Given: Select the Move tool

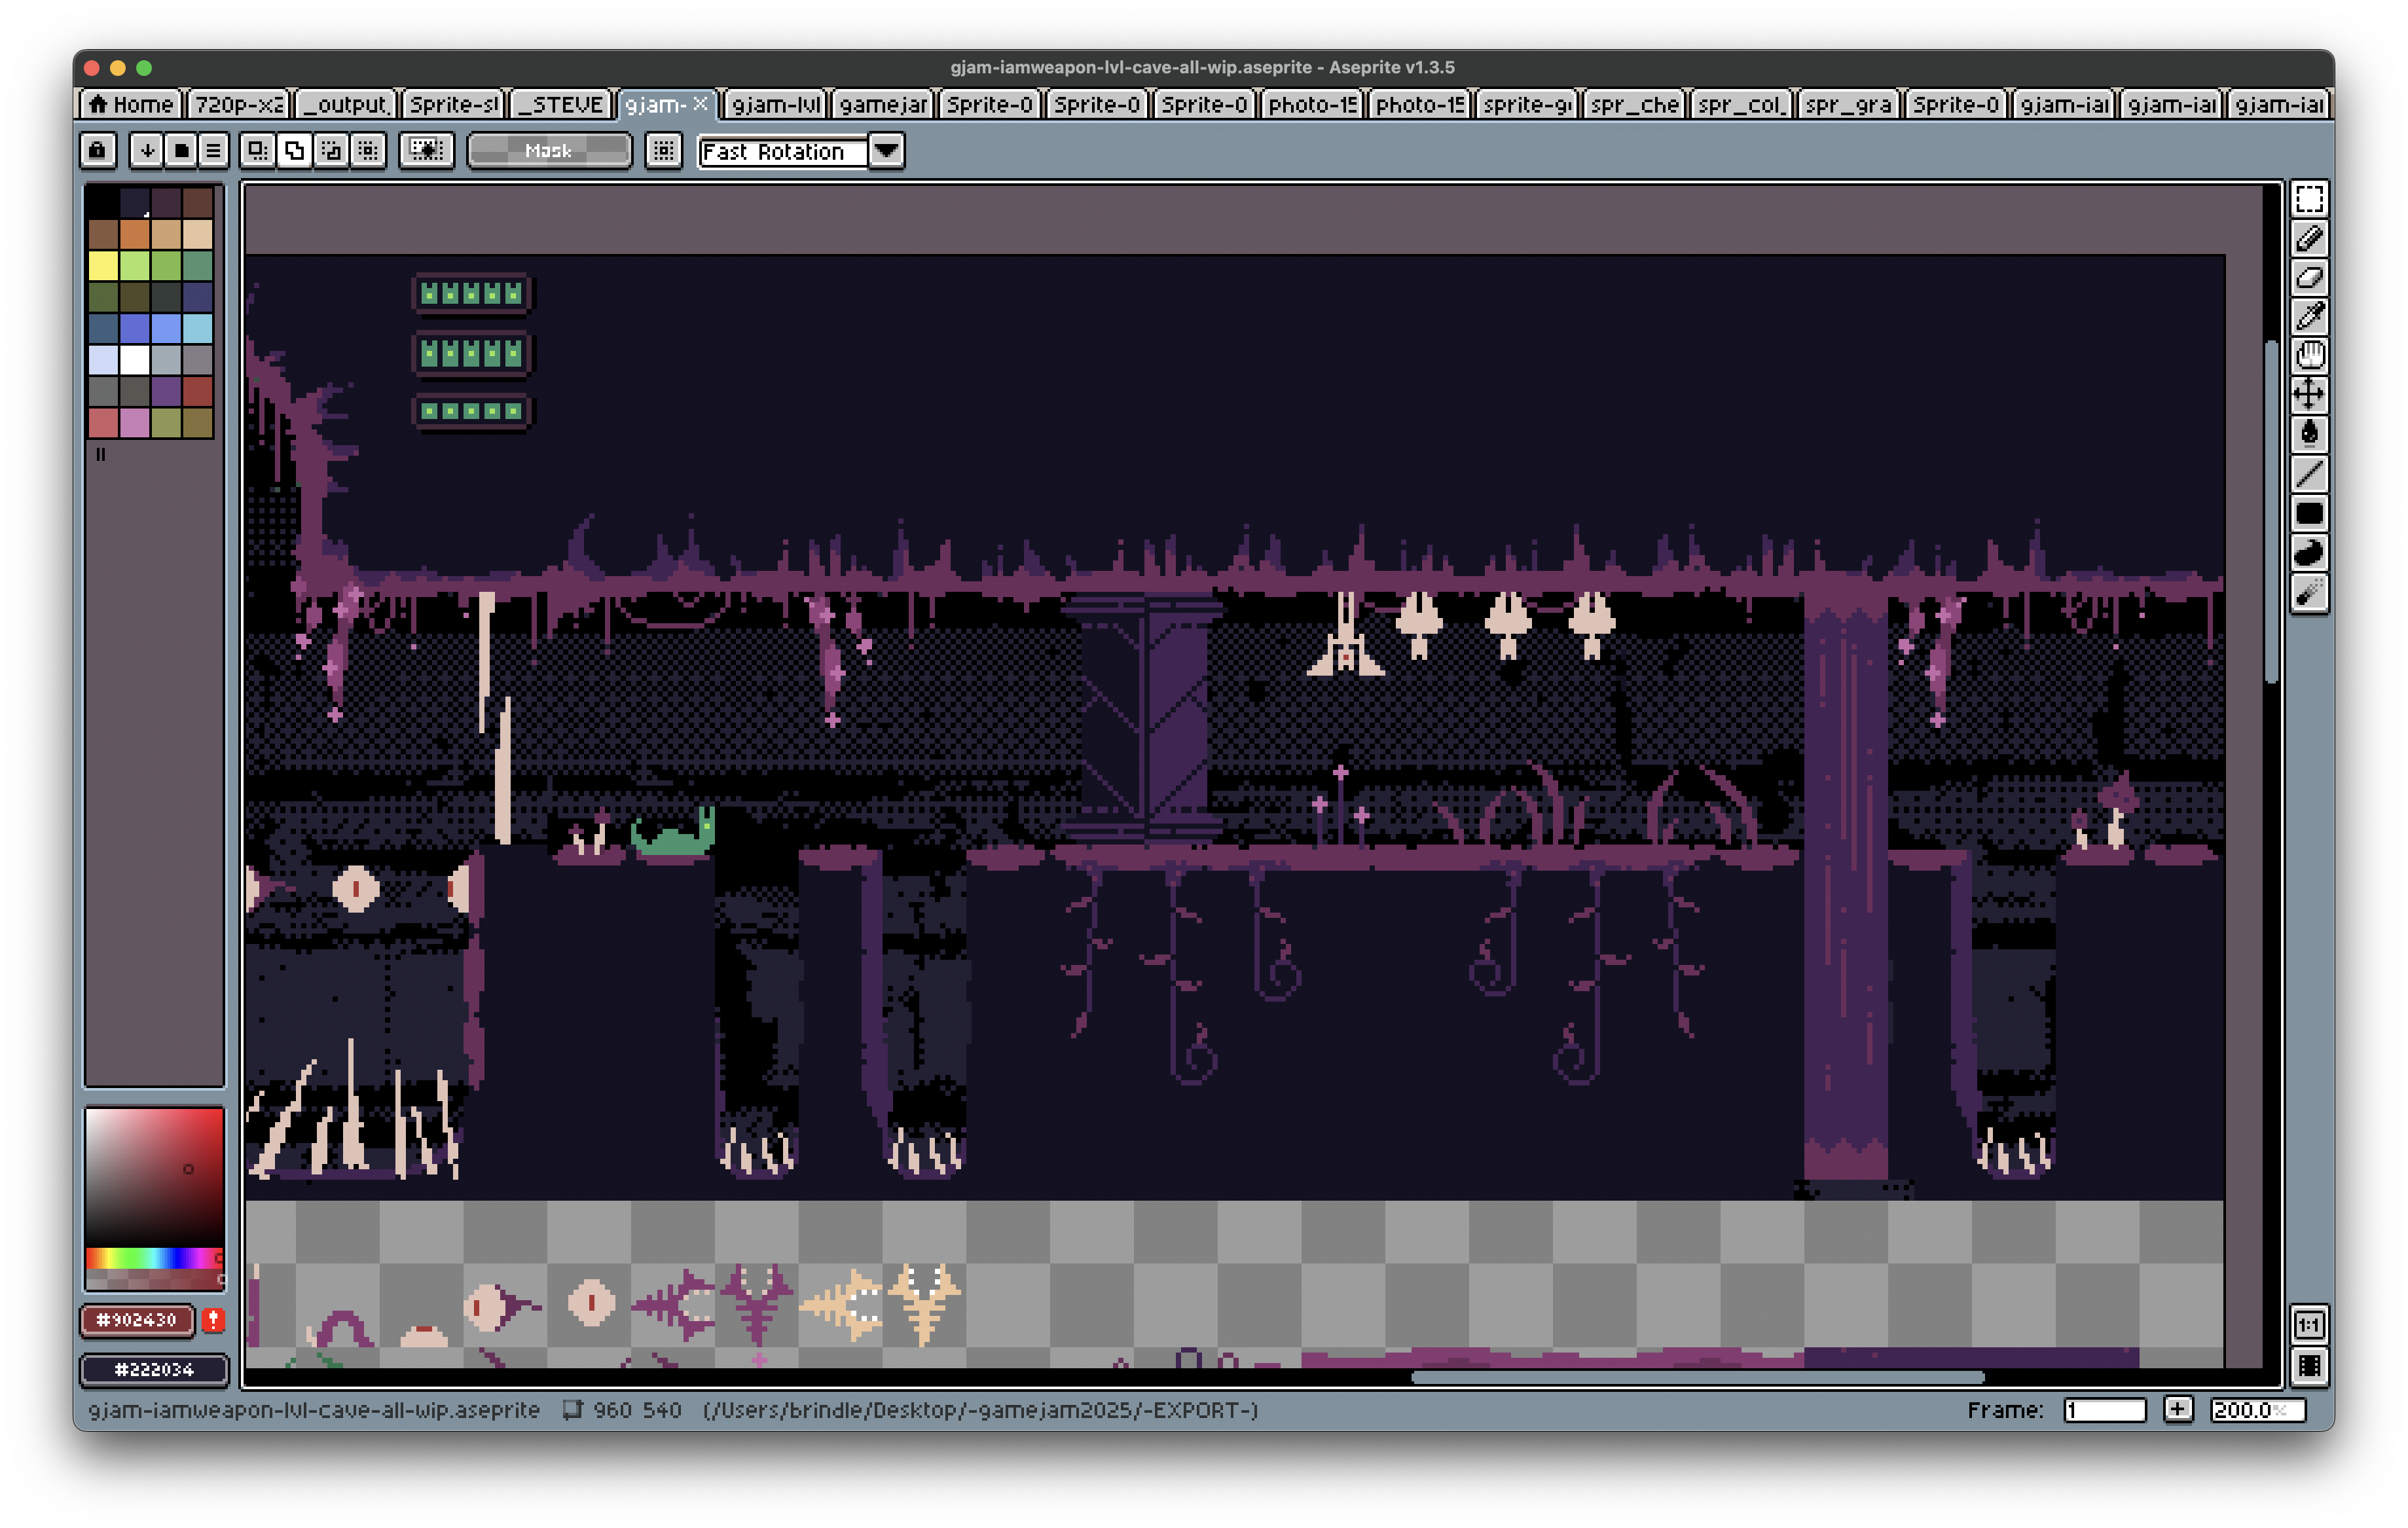Looking at the screenshot, I should tap(2309, 394).
